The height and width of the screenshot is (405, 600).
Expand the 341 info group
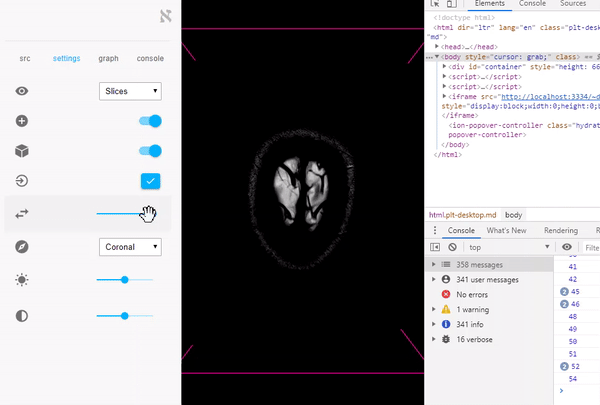tap(434, 324)
